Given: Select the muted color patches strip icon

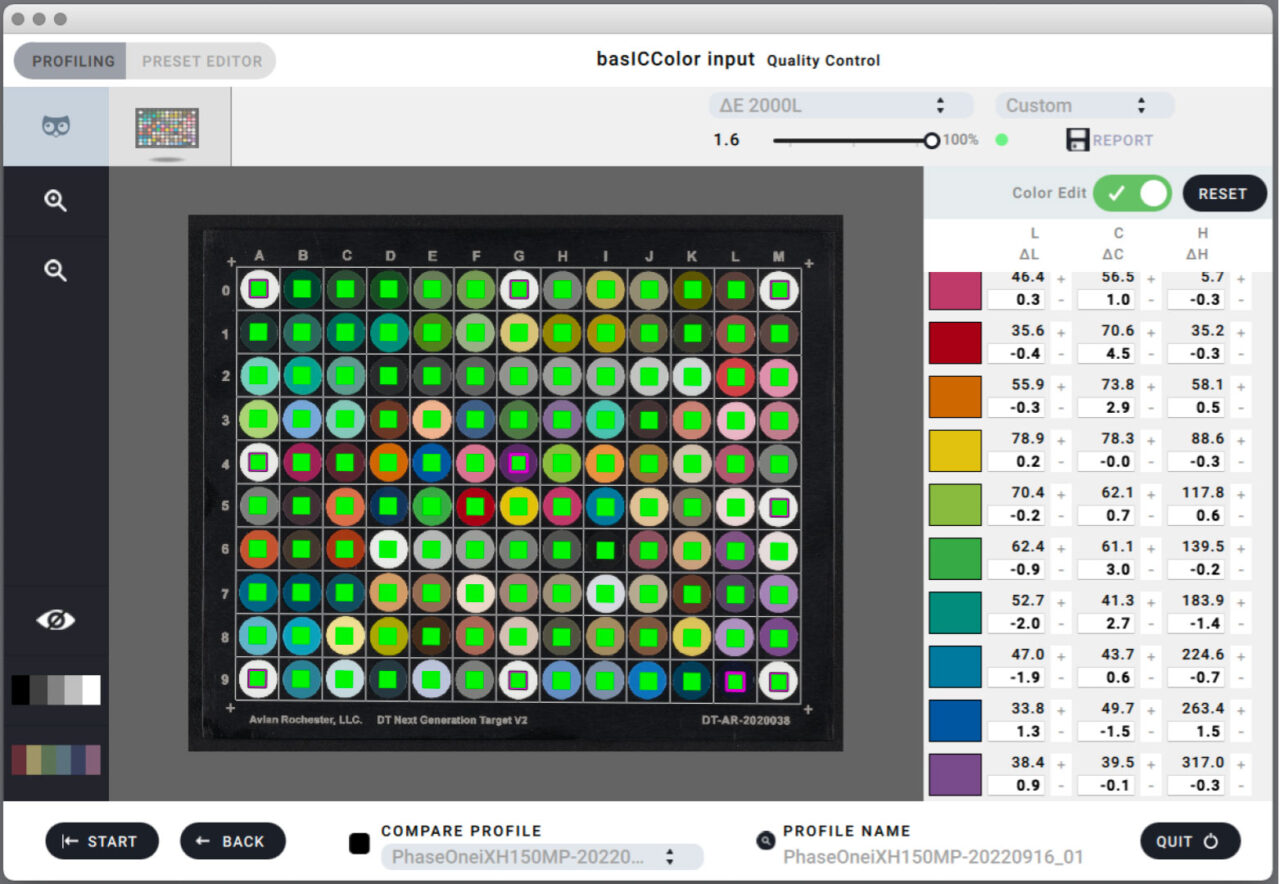Looking at the screenshot, I should [56, 760].
